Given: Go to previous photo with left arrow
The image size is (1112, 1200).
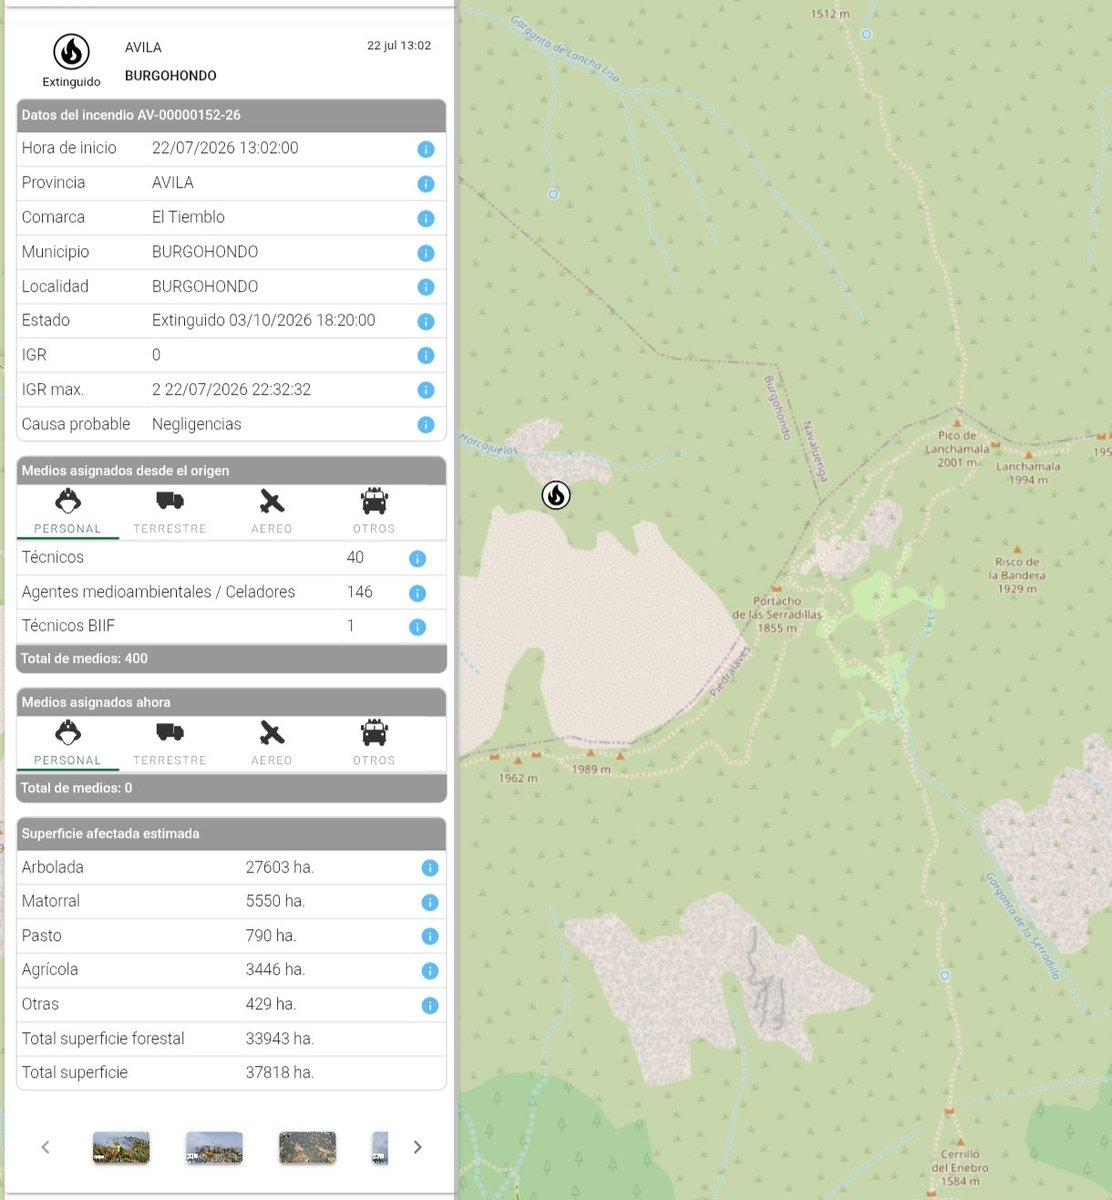Looking at the screenshot, I should 45,1147.
